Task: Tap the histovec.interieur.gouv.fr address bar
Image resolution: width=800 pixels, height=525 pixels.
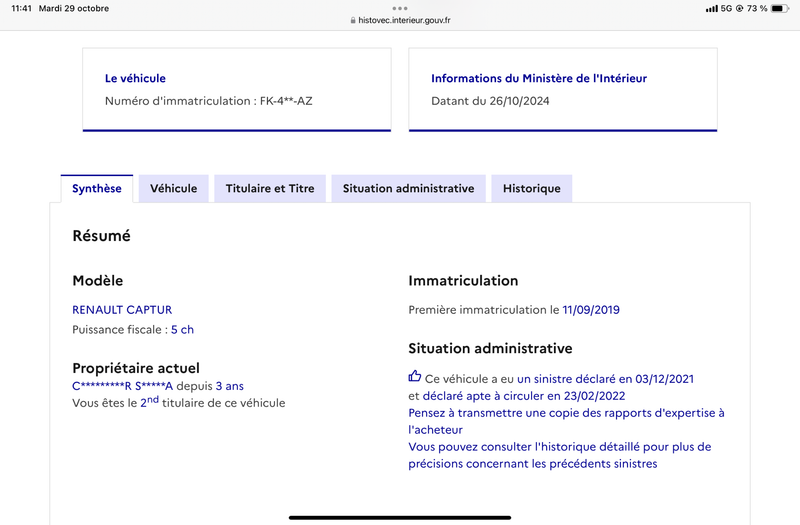Action: (400, 20)
